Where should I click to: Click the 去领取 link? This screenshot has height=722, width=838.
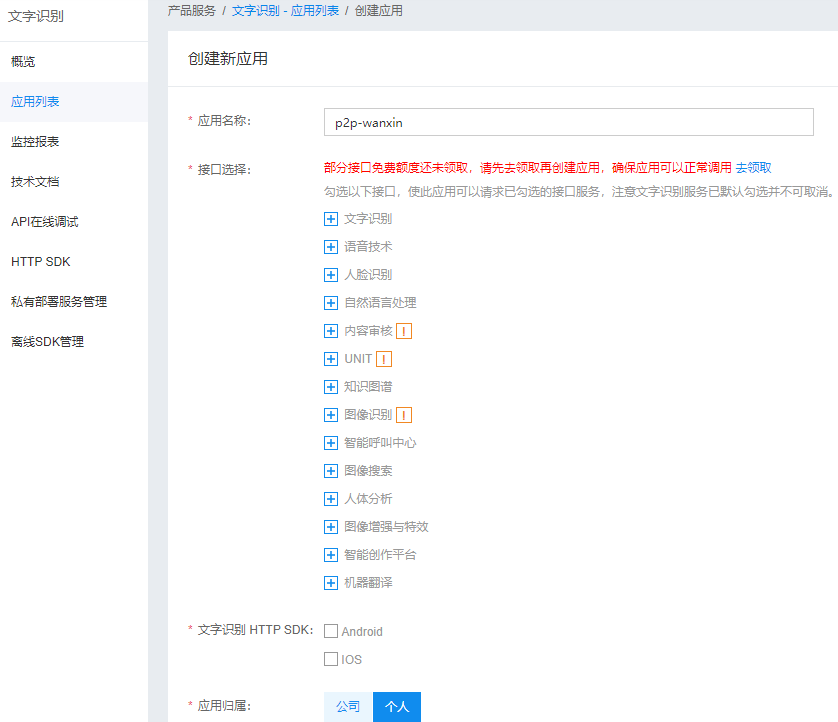point(754,168)
